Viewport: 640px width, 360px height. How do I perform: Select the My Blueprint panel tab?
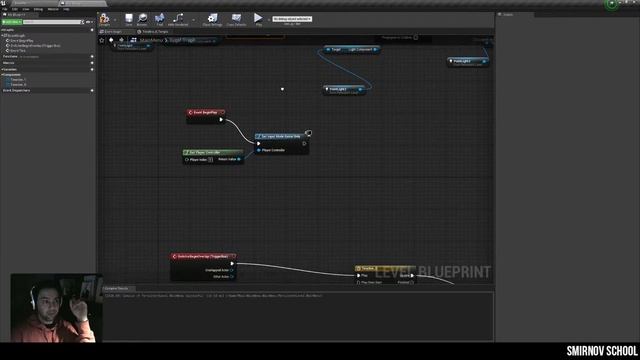[16, 15]
